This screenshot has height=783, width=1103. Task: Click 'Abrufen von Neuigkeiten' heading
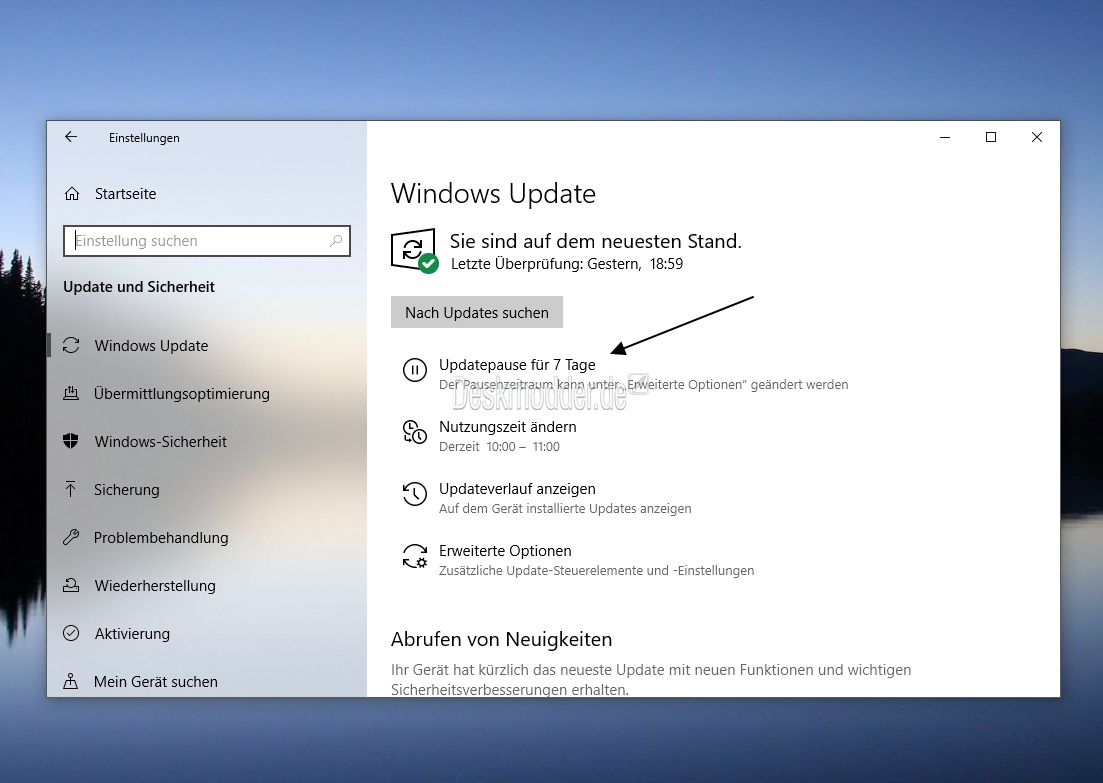502,639
